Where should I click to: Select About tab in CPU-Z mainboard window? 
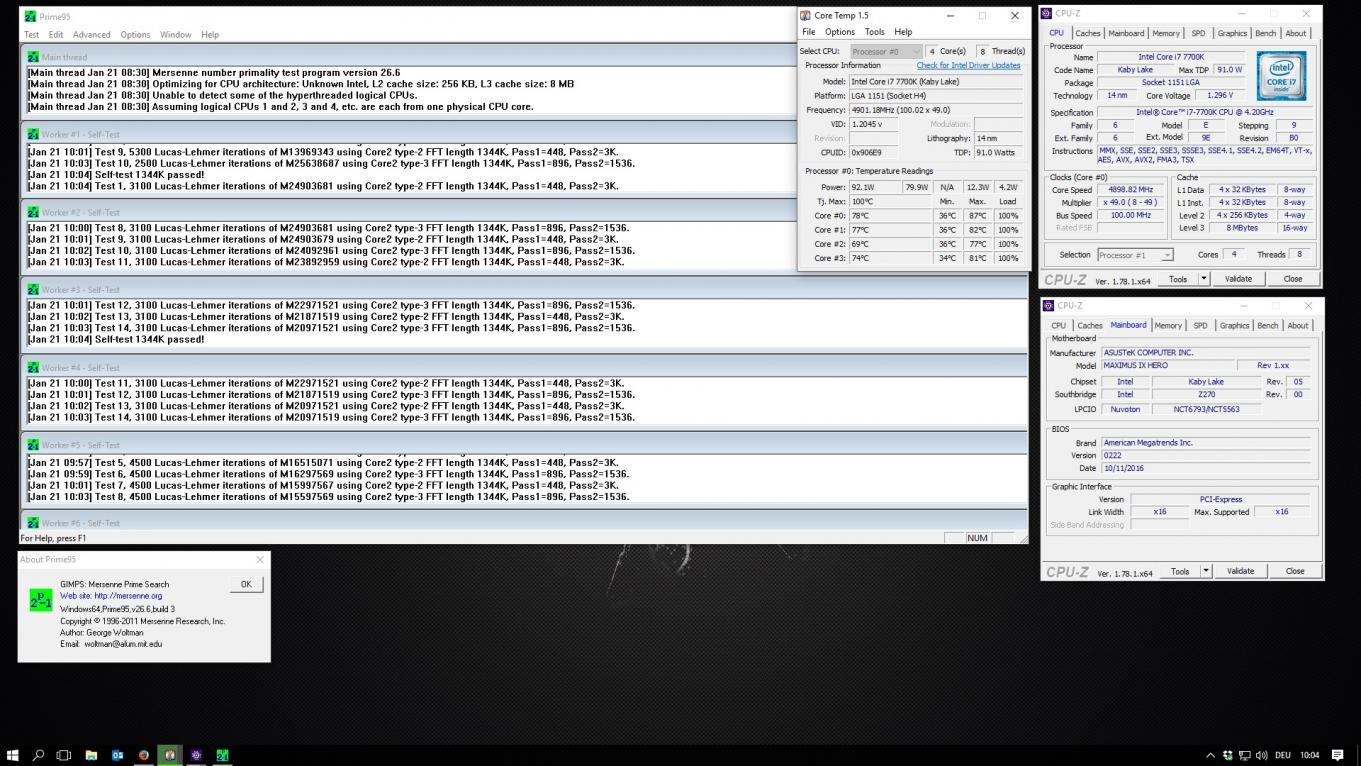1298,325
